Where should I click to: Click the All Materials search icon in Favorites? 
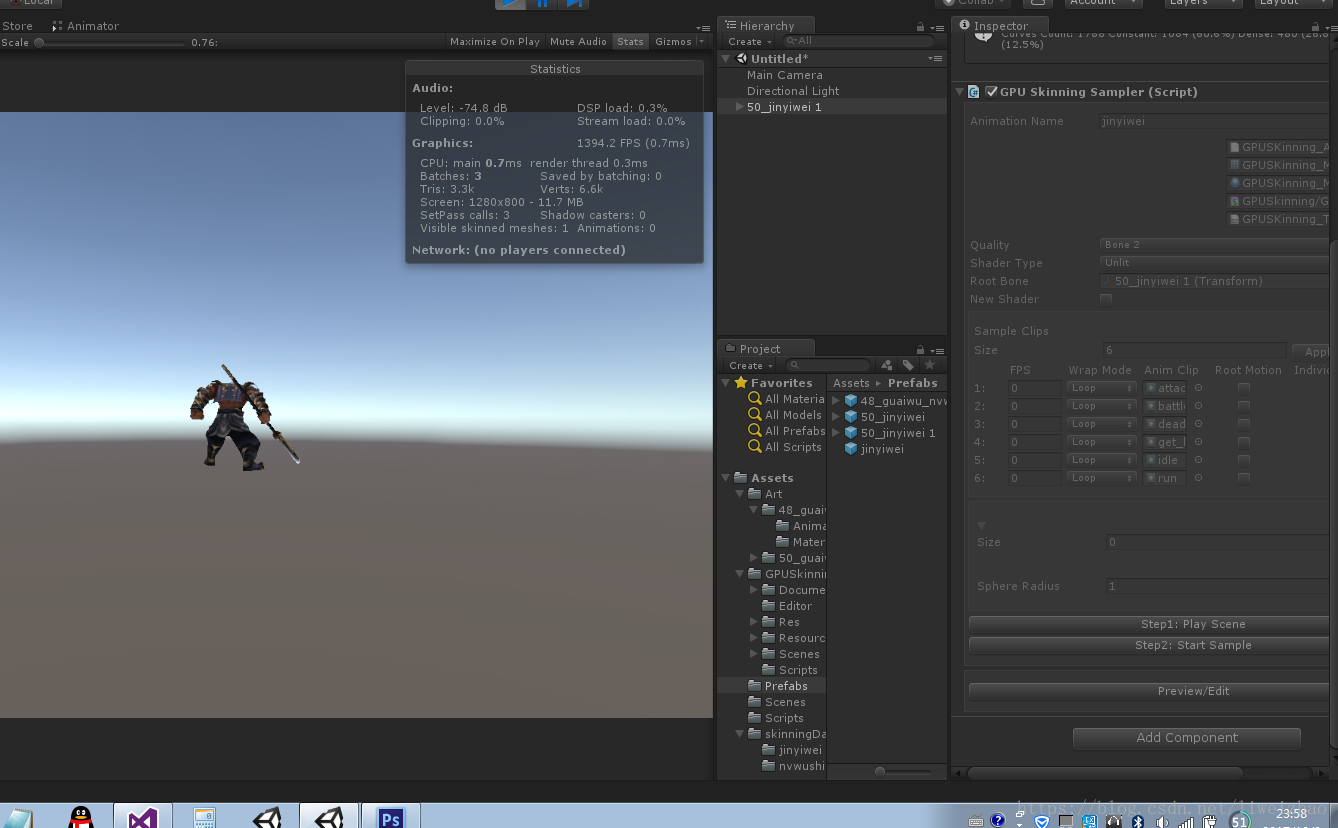click(755, 399)
